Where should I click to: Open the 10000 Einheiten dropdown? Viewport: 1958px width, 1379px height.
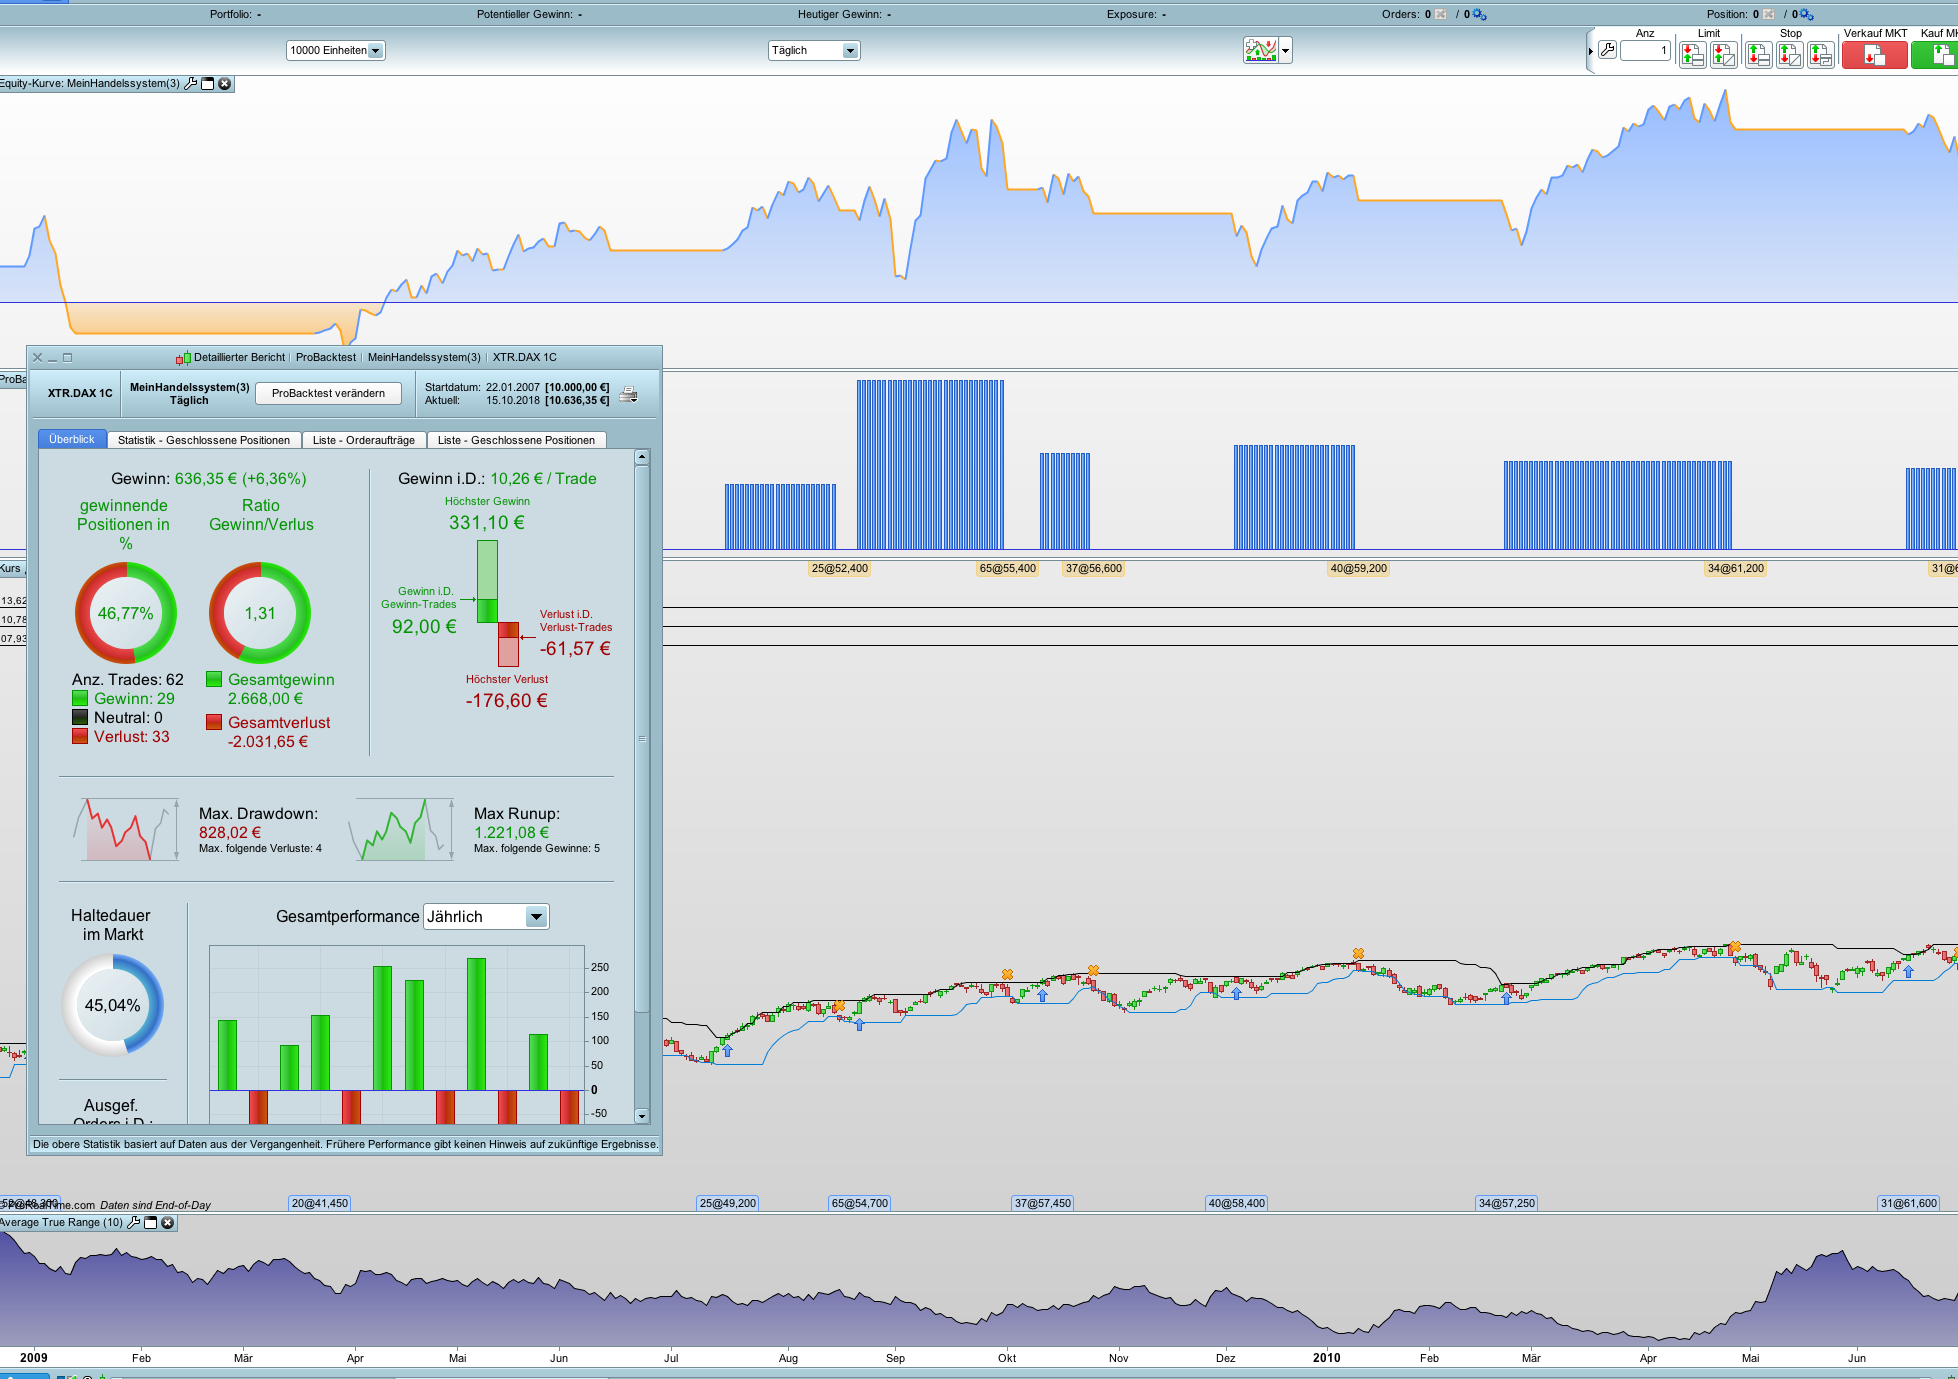point(376,51)
